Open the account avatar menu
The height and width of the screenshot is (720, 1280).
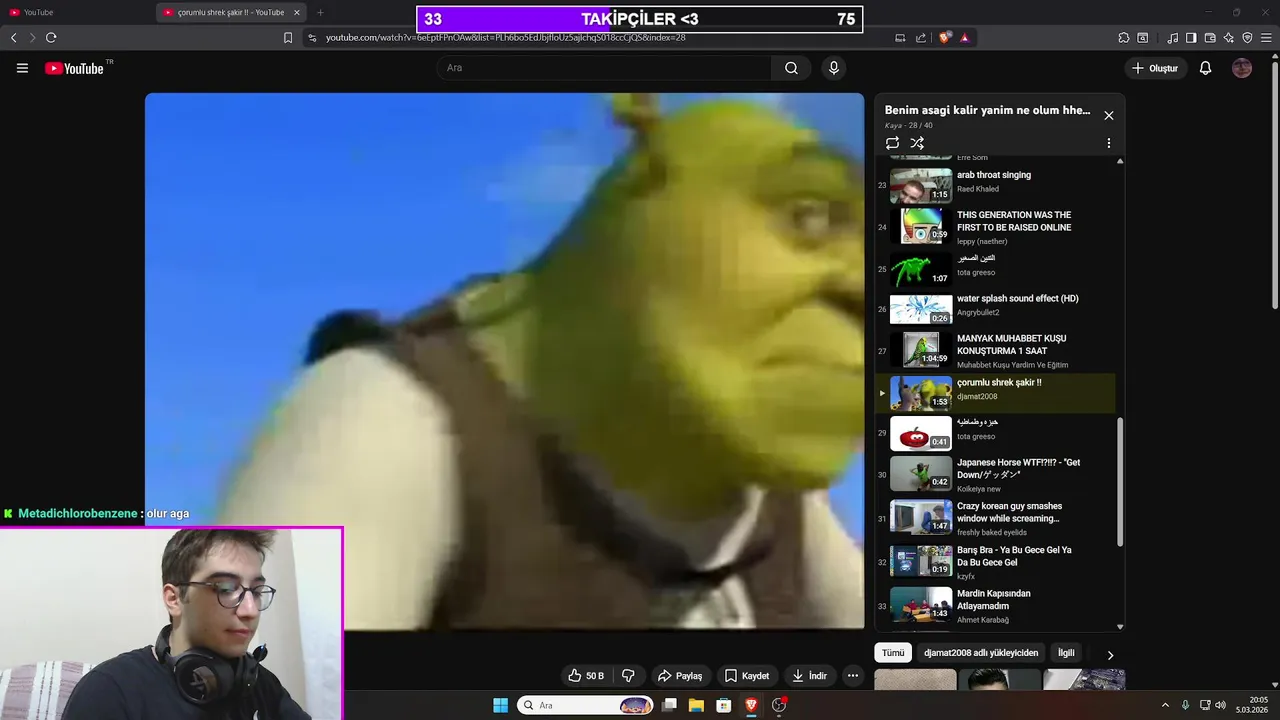pos(1242,68)
